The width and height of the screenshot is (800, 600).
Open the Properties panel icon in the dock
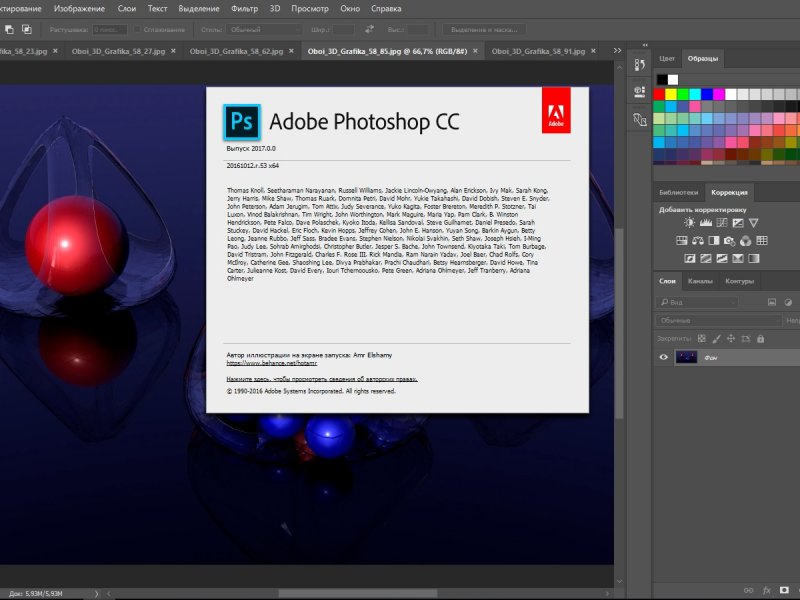(x=640, y=92)
